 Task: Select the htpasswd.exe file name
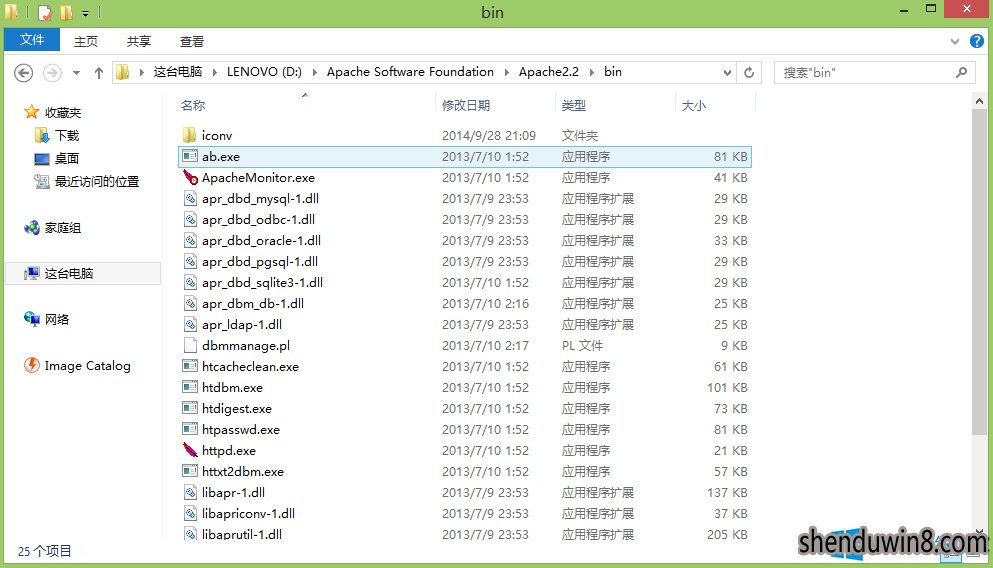pyautogui.click(x=241, y=429)
